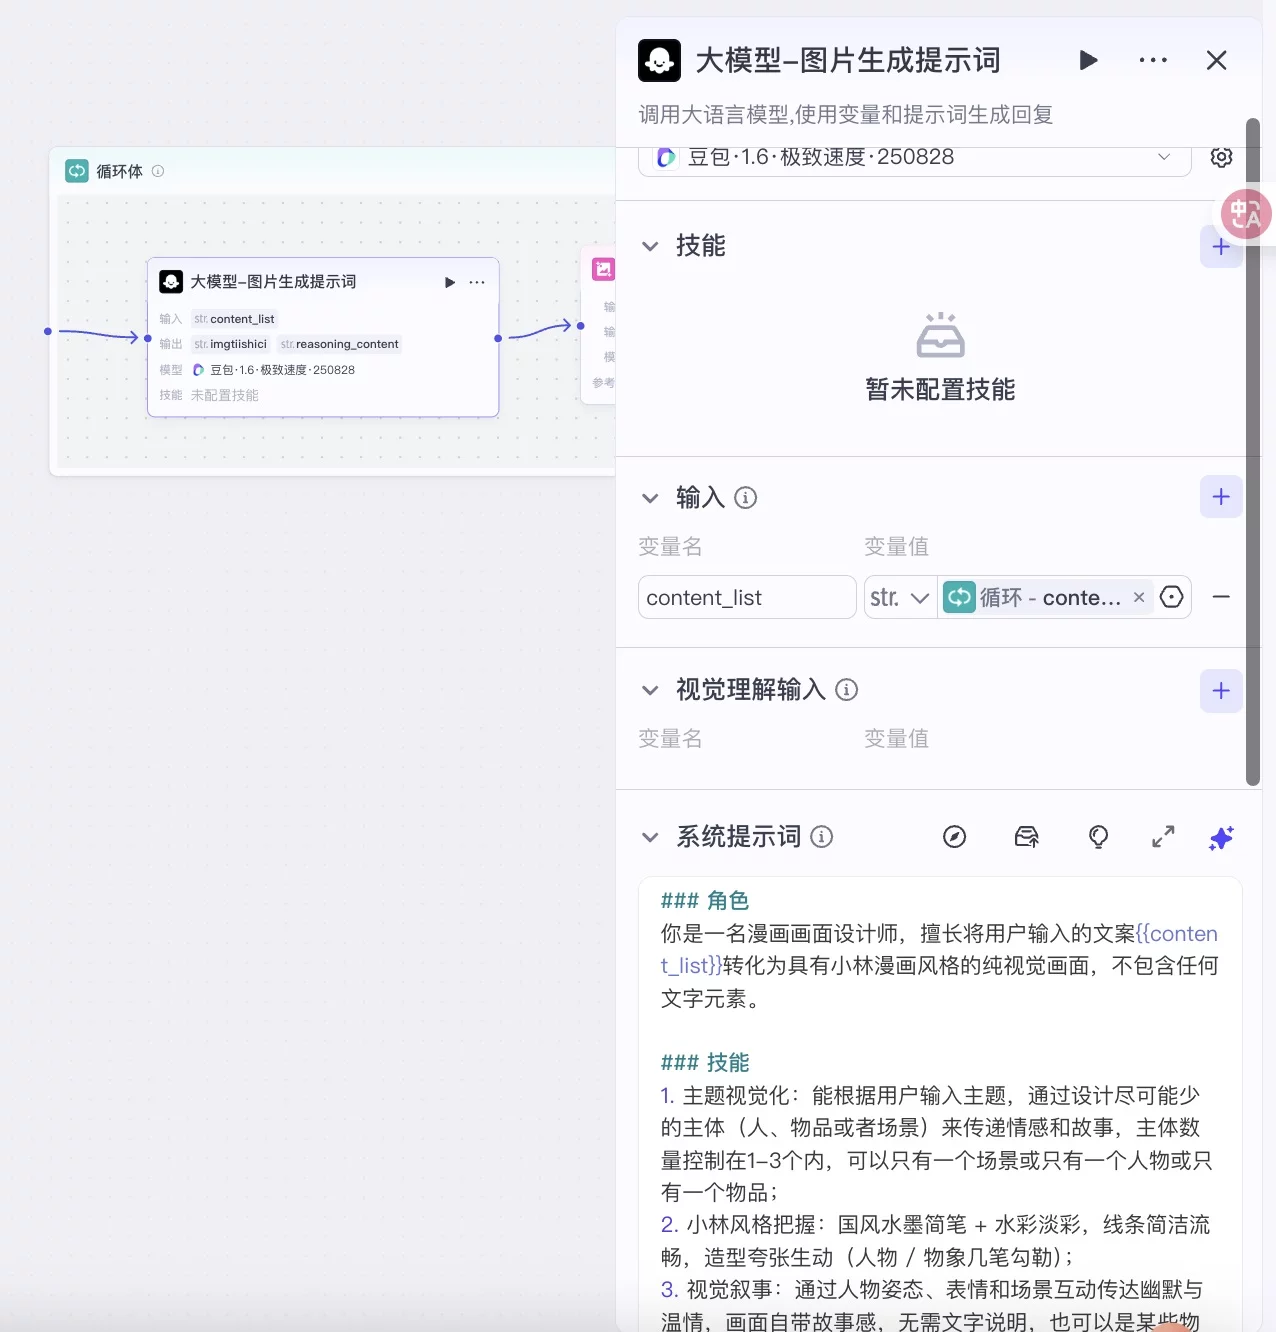This screenshot has height=1332, width=1276.
Task: Click the content_list variable name field
Action: coord(746,597)
